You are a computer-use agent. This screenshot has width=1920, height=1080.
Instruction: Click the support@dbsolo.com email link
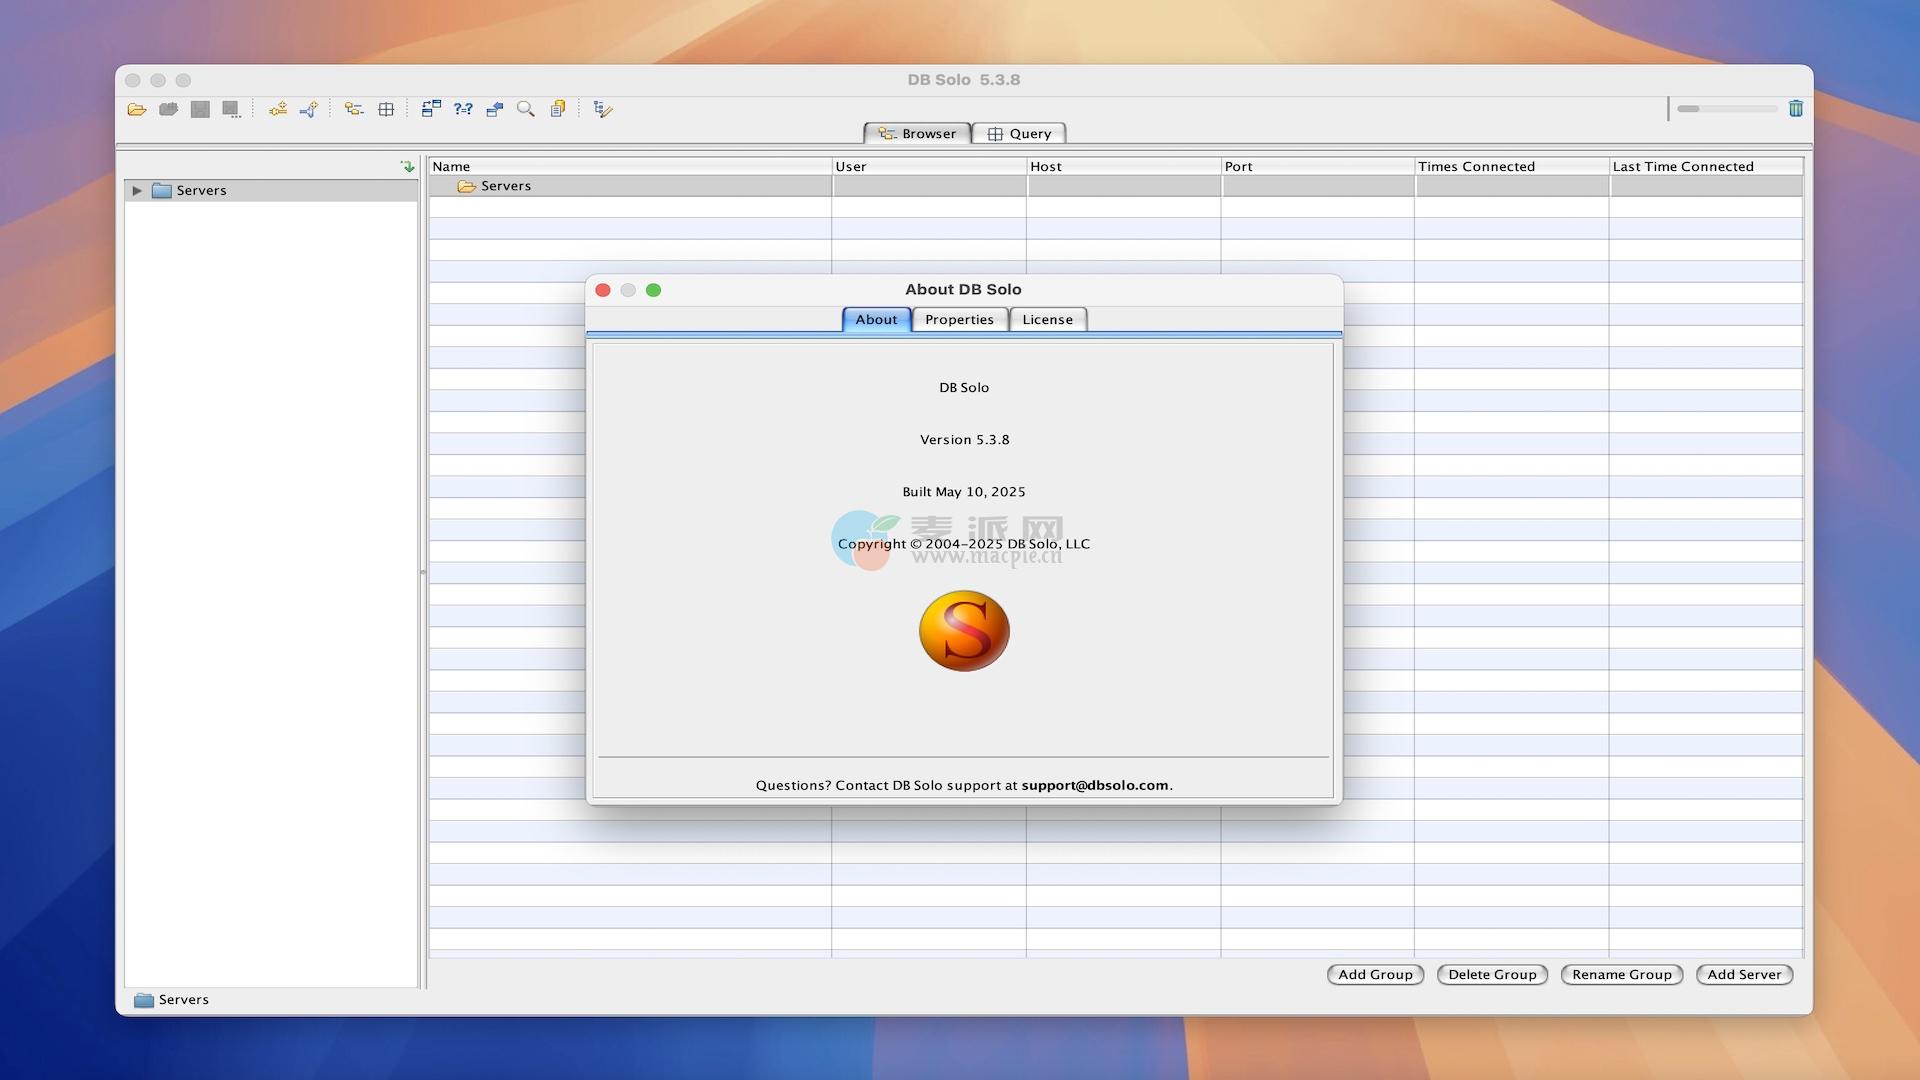click(1094, 785)
